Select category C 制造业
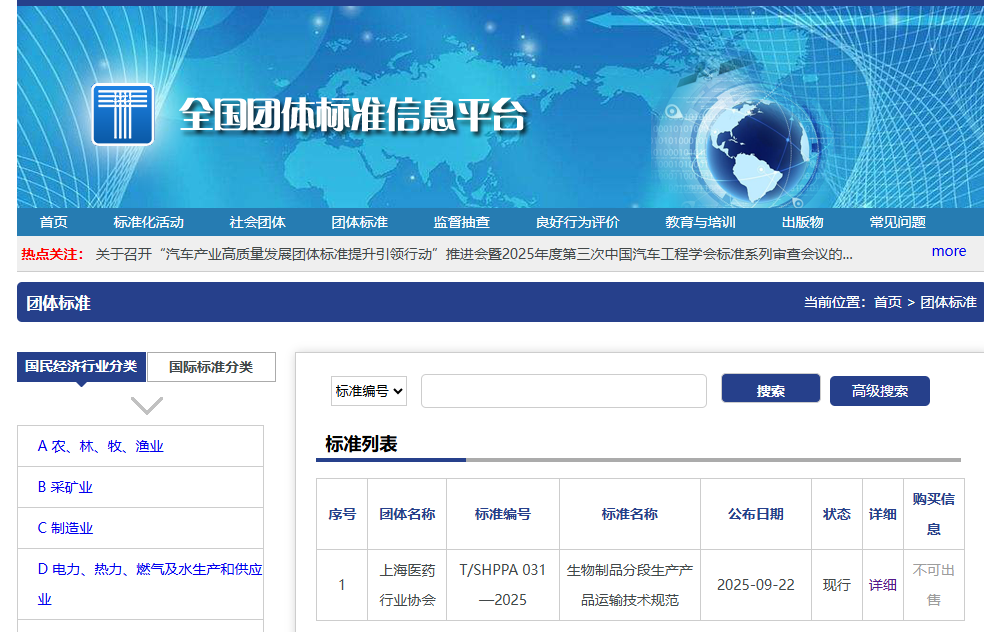This screenshot has height=632, width=984. (x=65, y=528)
